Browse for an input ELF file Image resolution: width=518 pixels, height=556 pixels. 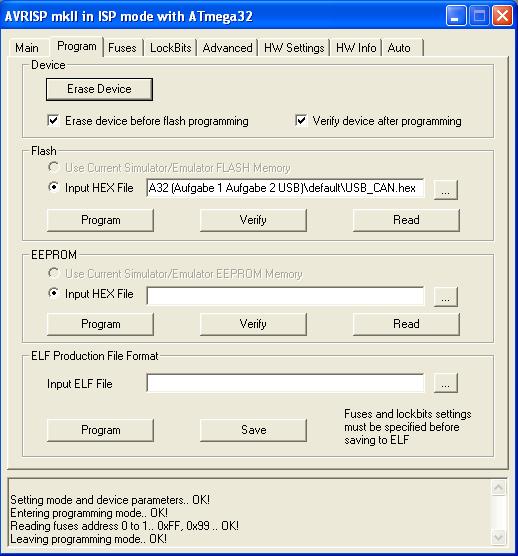click(x=446, y=383)
